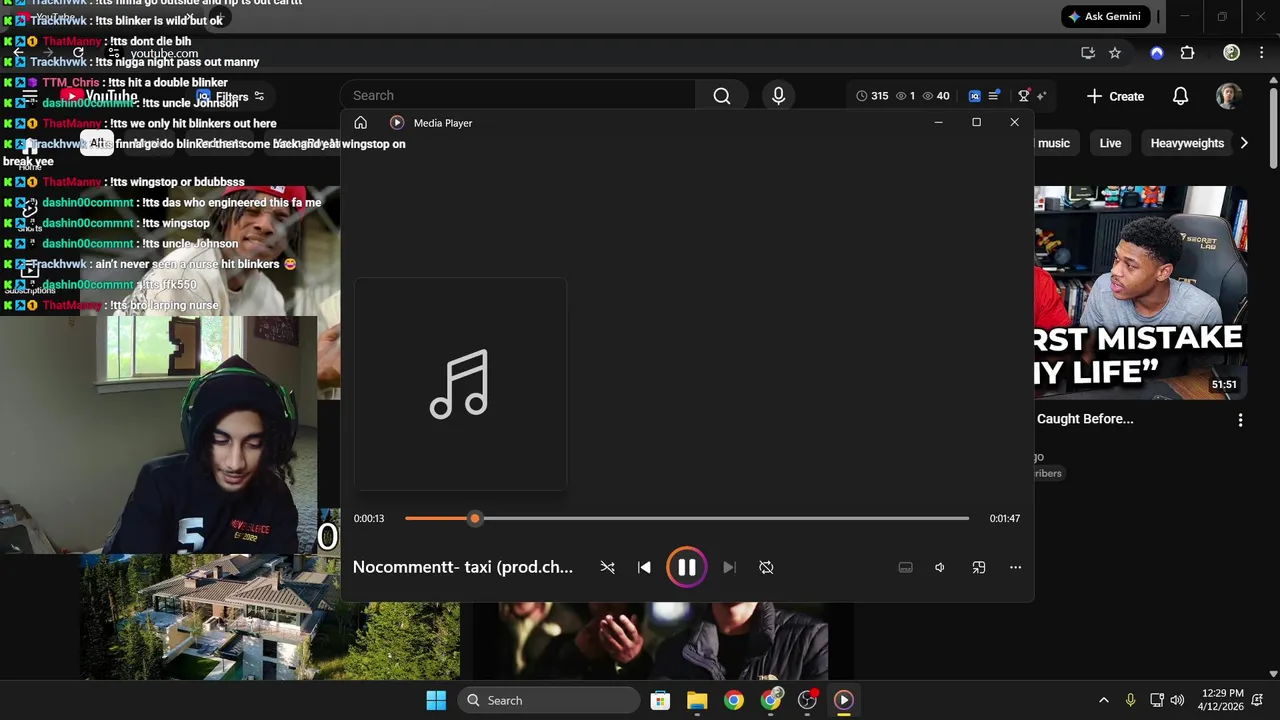Toggle shuffle in Media Player
Screen dimensions: 1280x720
tap(607, 567)
